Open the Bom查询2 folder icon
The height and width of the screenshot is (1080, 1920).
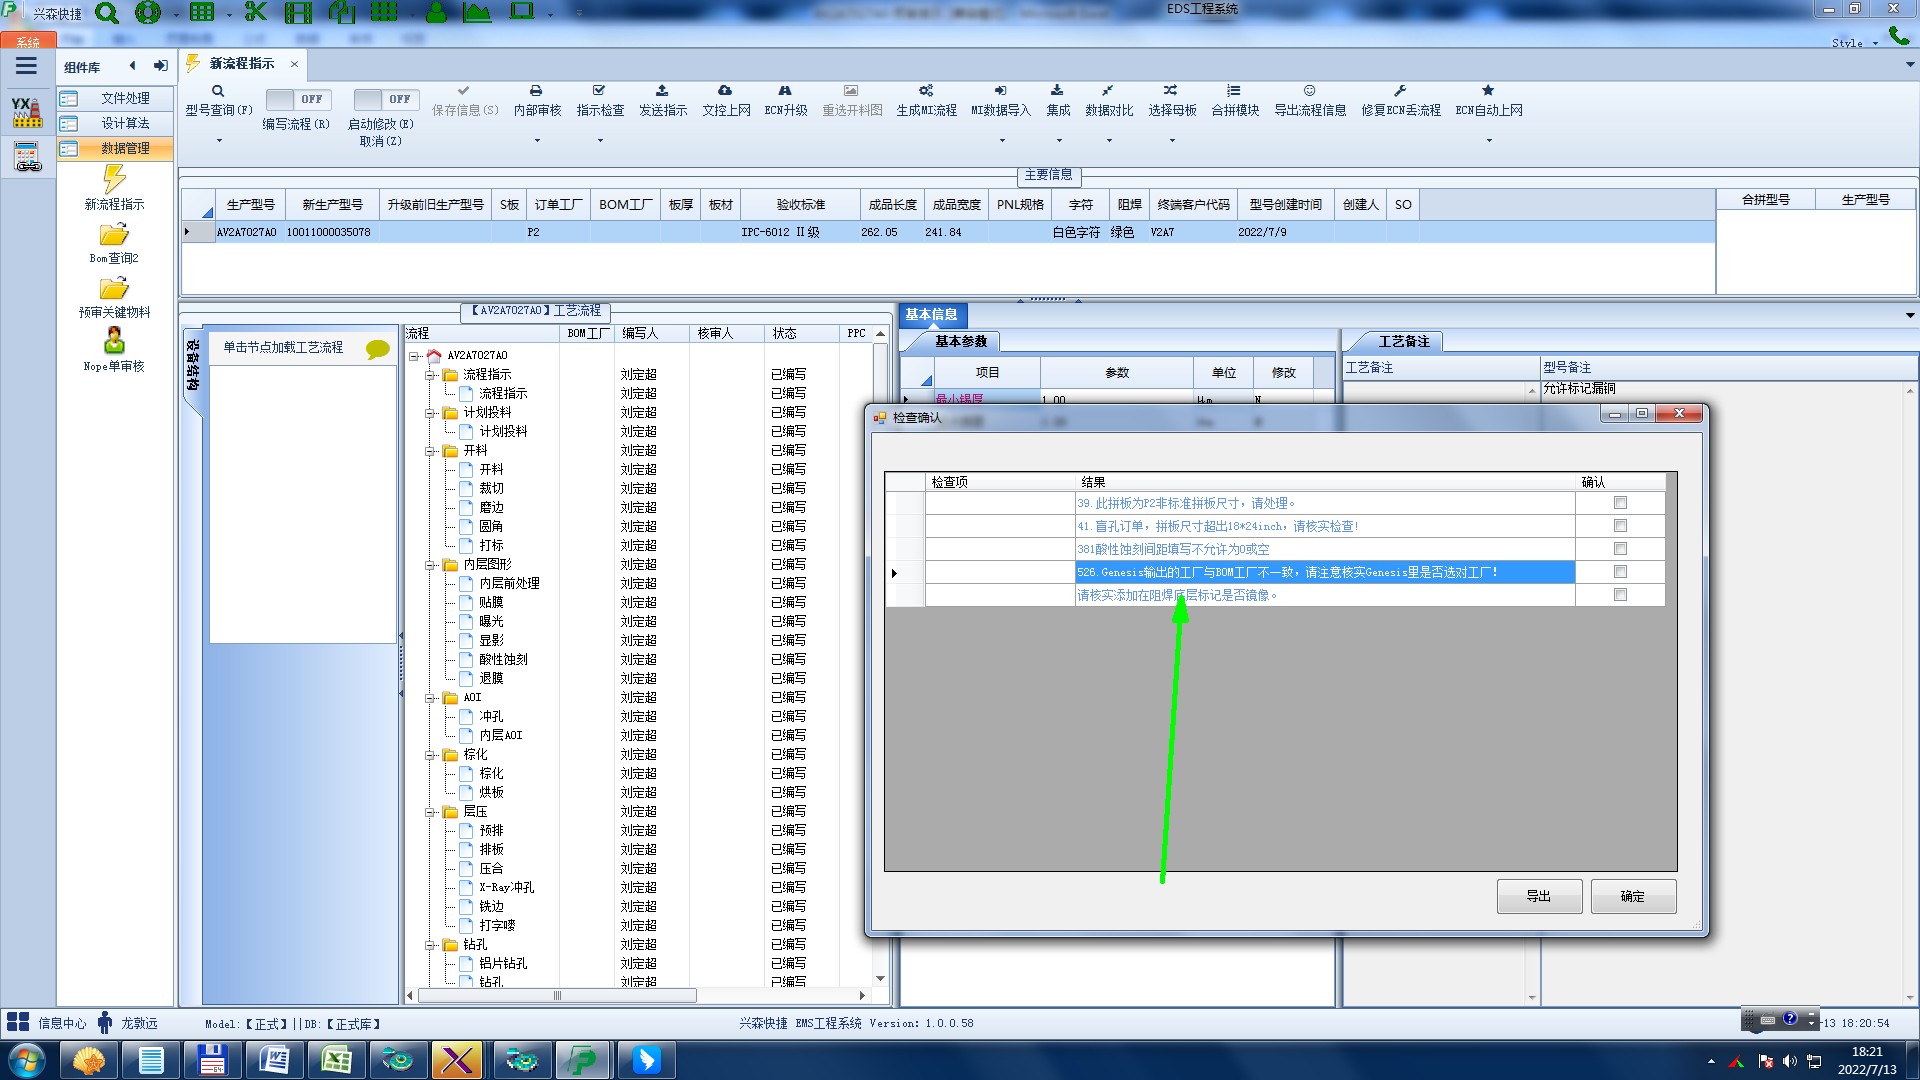(x=114, y=235)
